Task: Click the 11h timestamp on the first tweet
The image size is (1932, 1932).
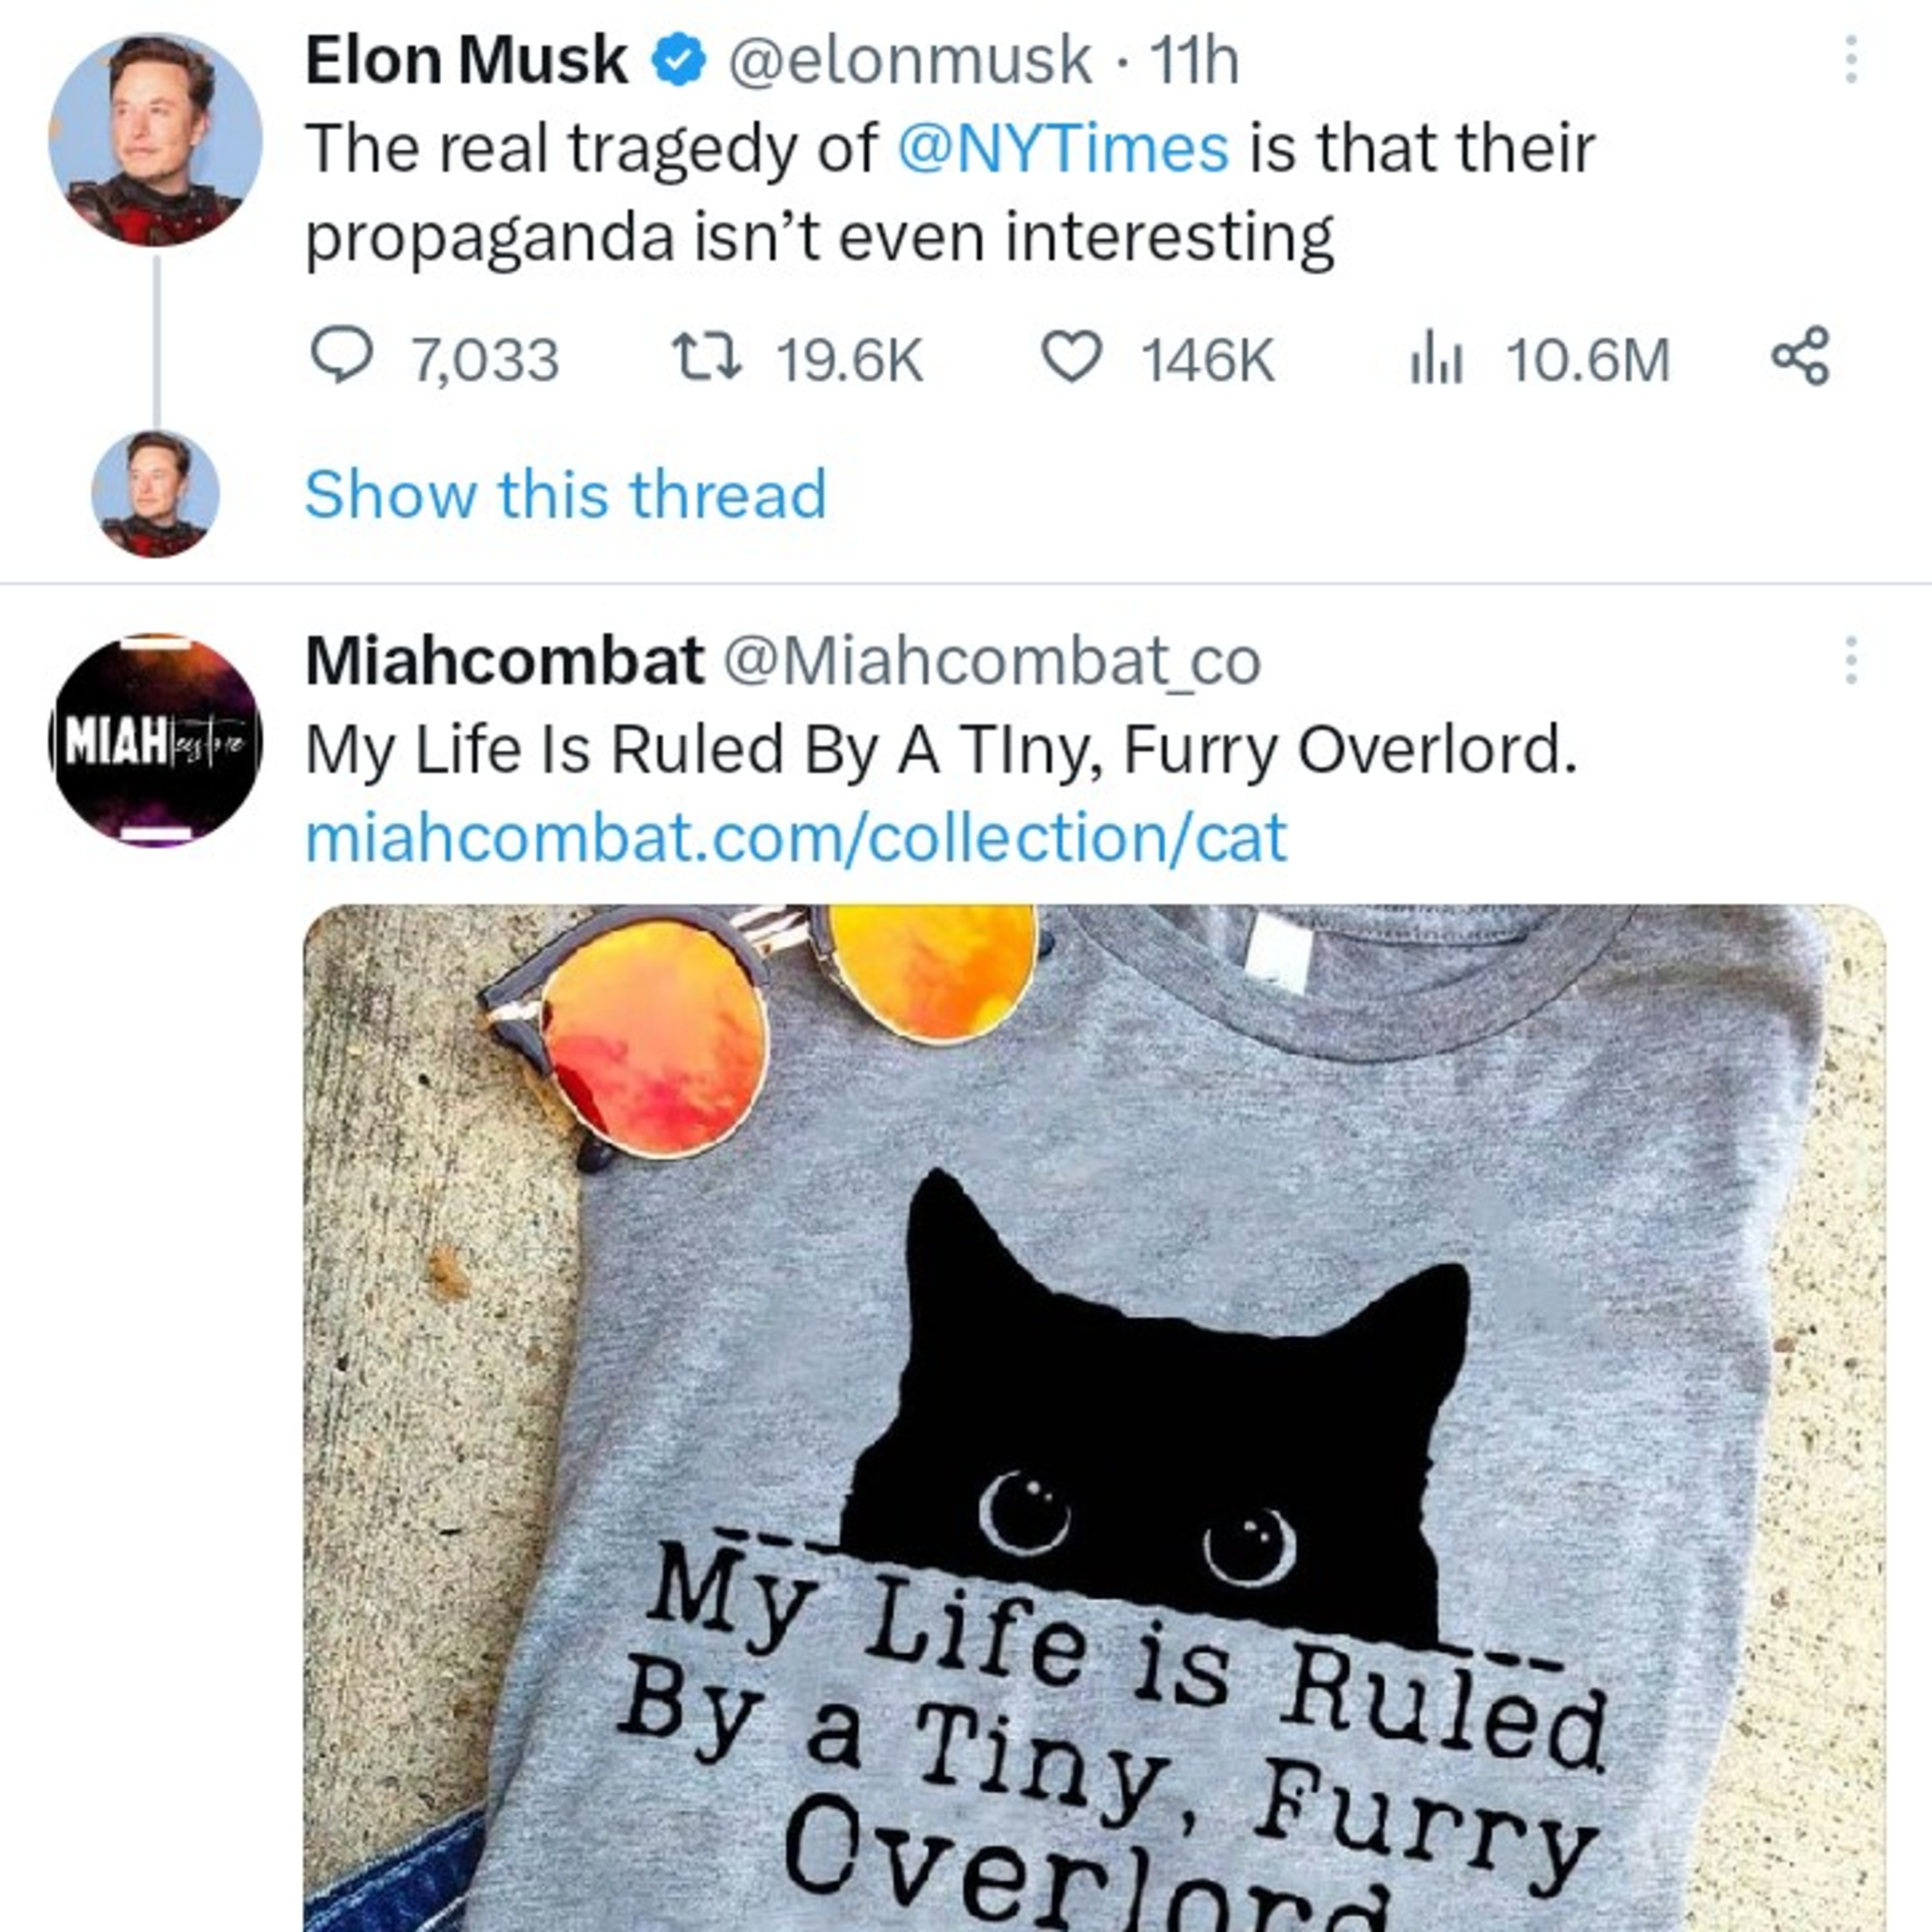Action: (x=1194, y=60)
